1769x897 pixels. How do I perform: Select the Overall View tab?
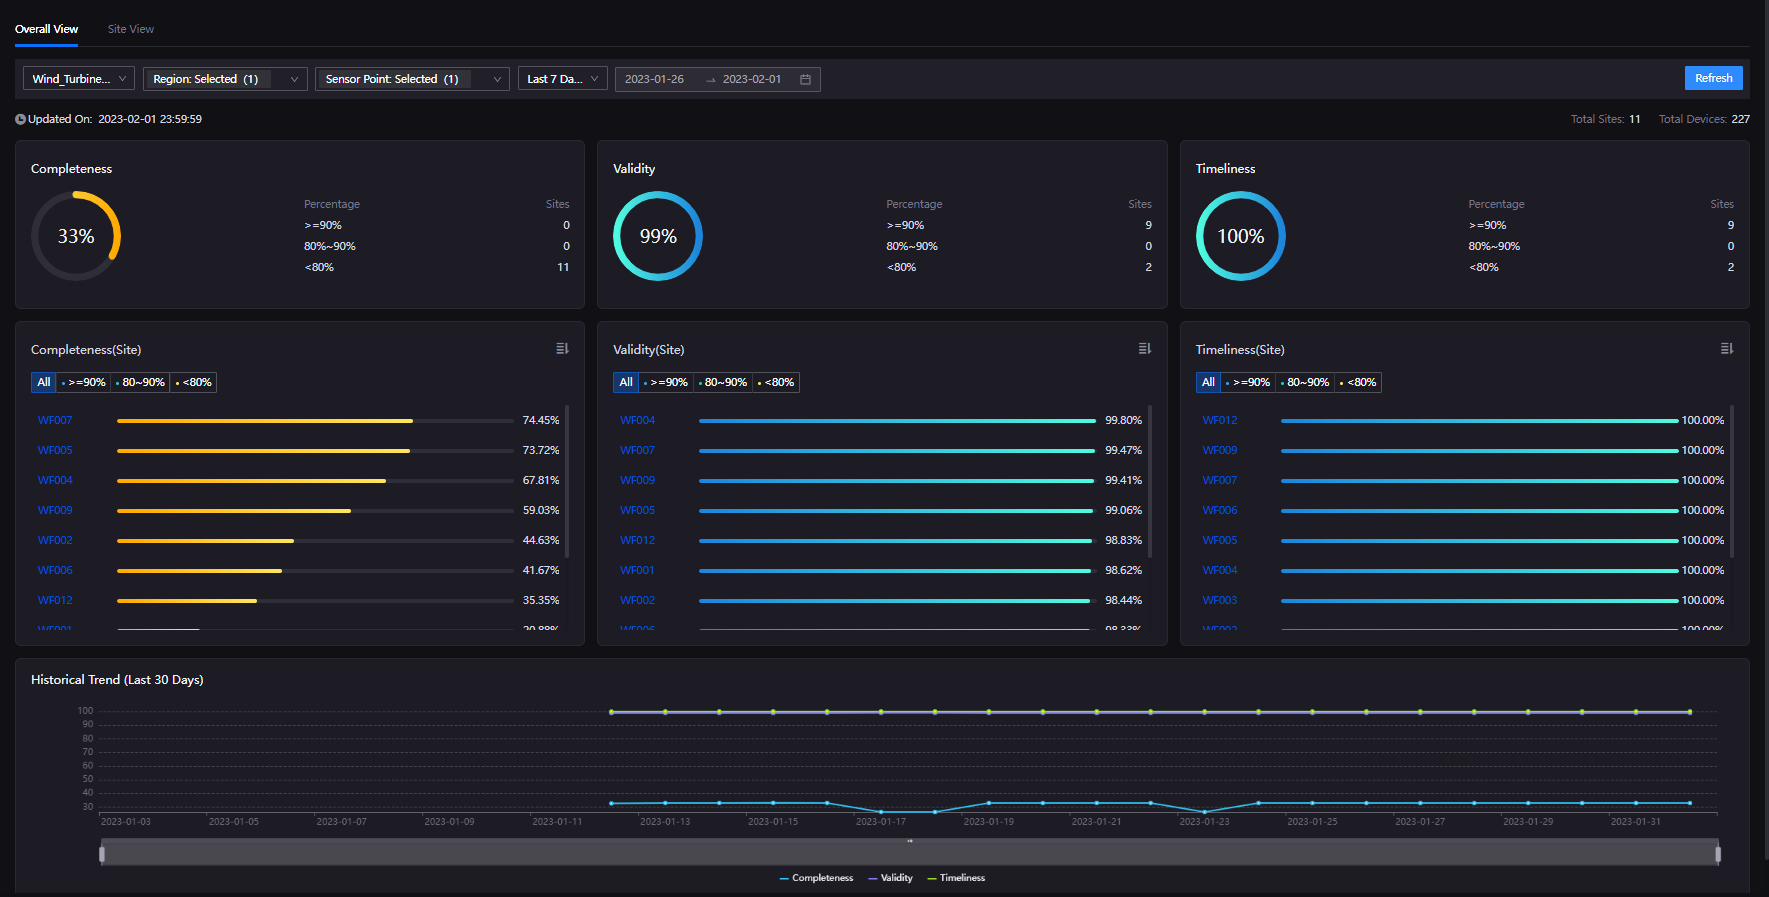(46, 29)
